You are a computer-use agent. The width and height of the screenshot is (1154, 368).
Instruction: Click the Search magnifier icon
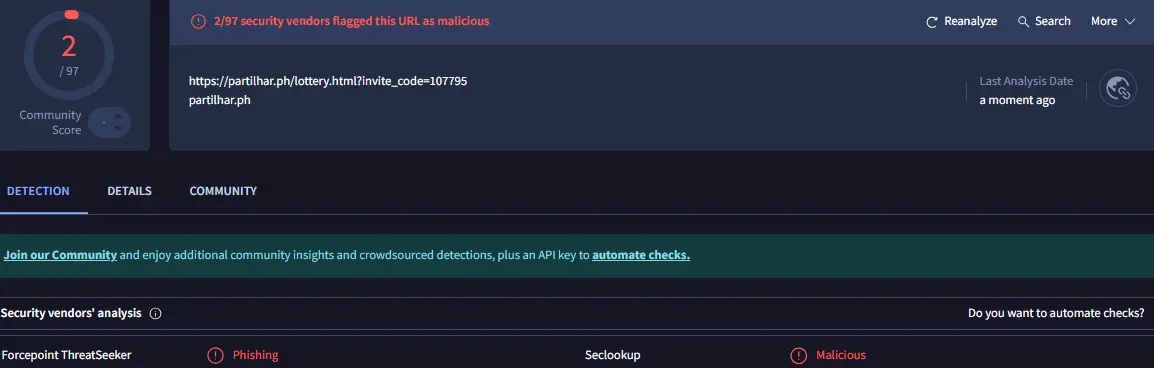[x=1023, y=22]
